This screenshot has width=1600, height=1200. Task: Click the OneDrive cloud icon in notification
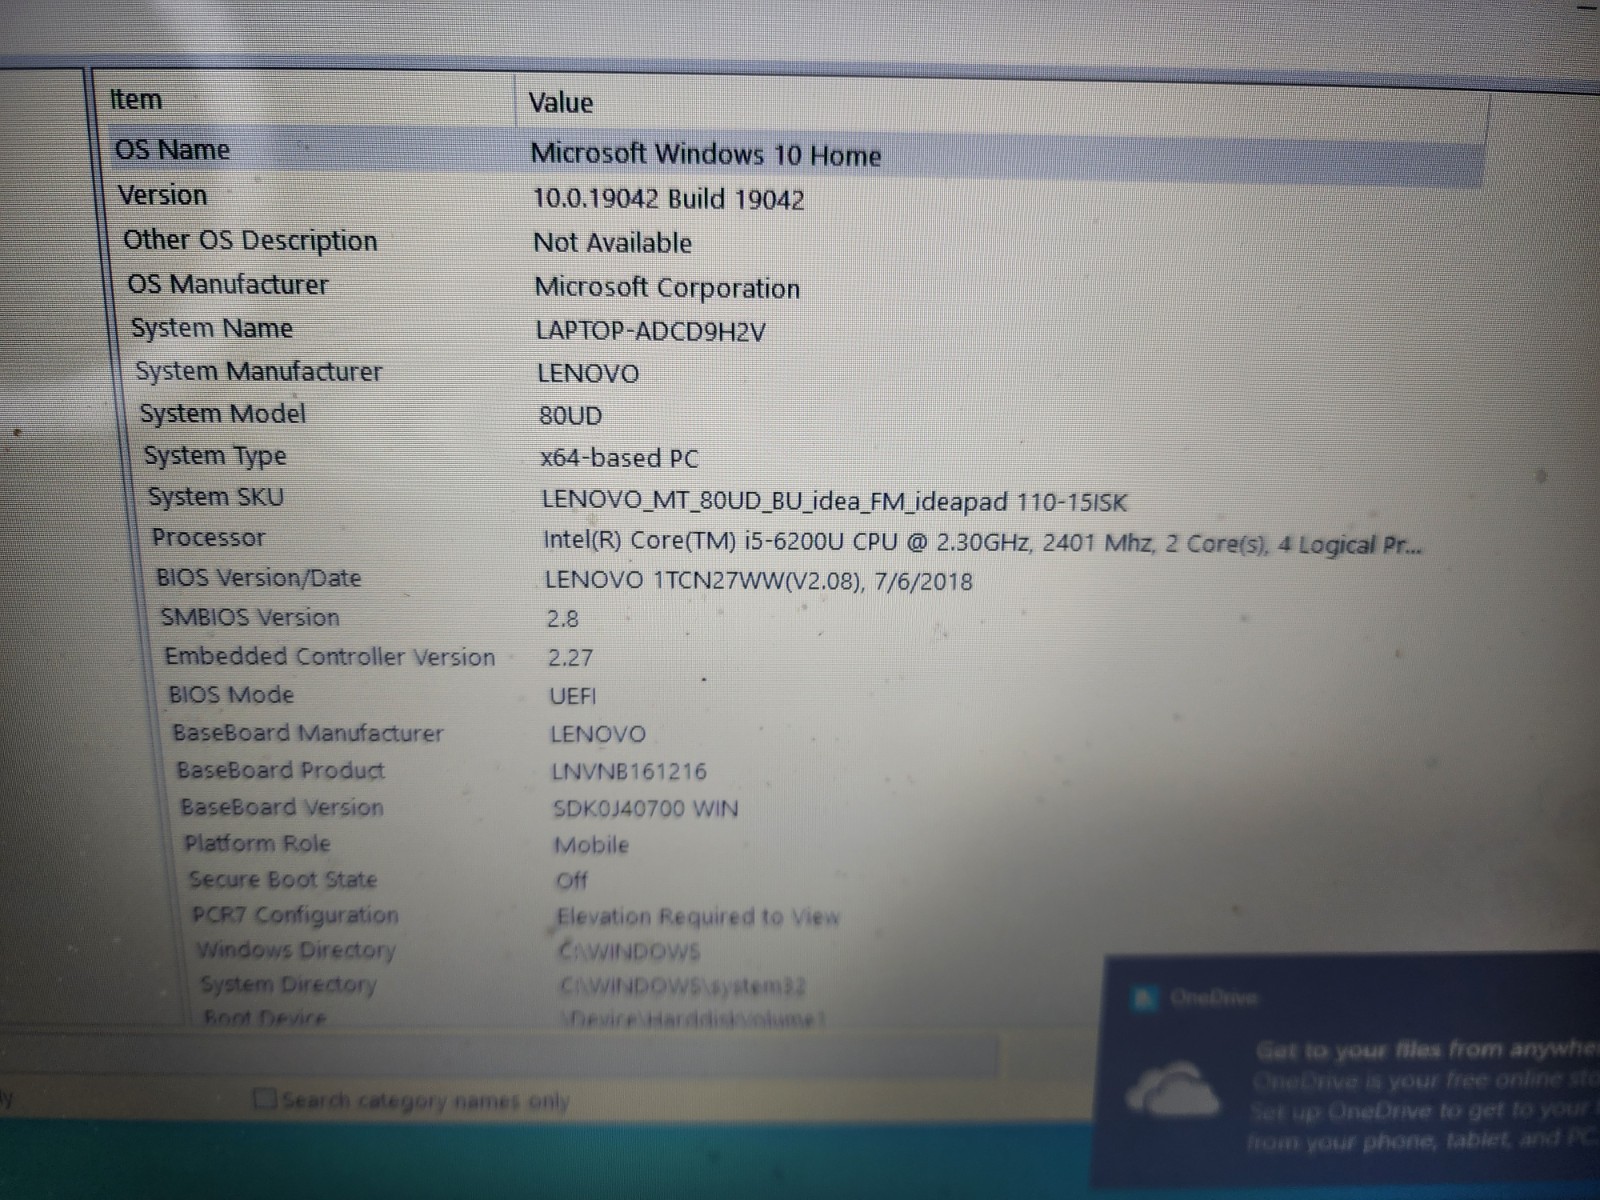click(x=1172, y=1088)
